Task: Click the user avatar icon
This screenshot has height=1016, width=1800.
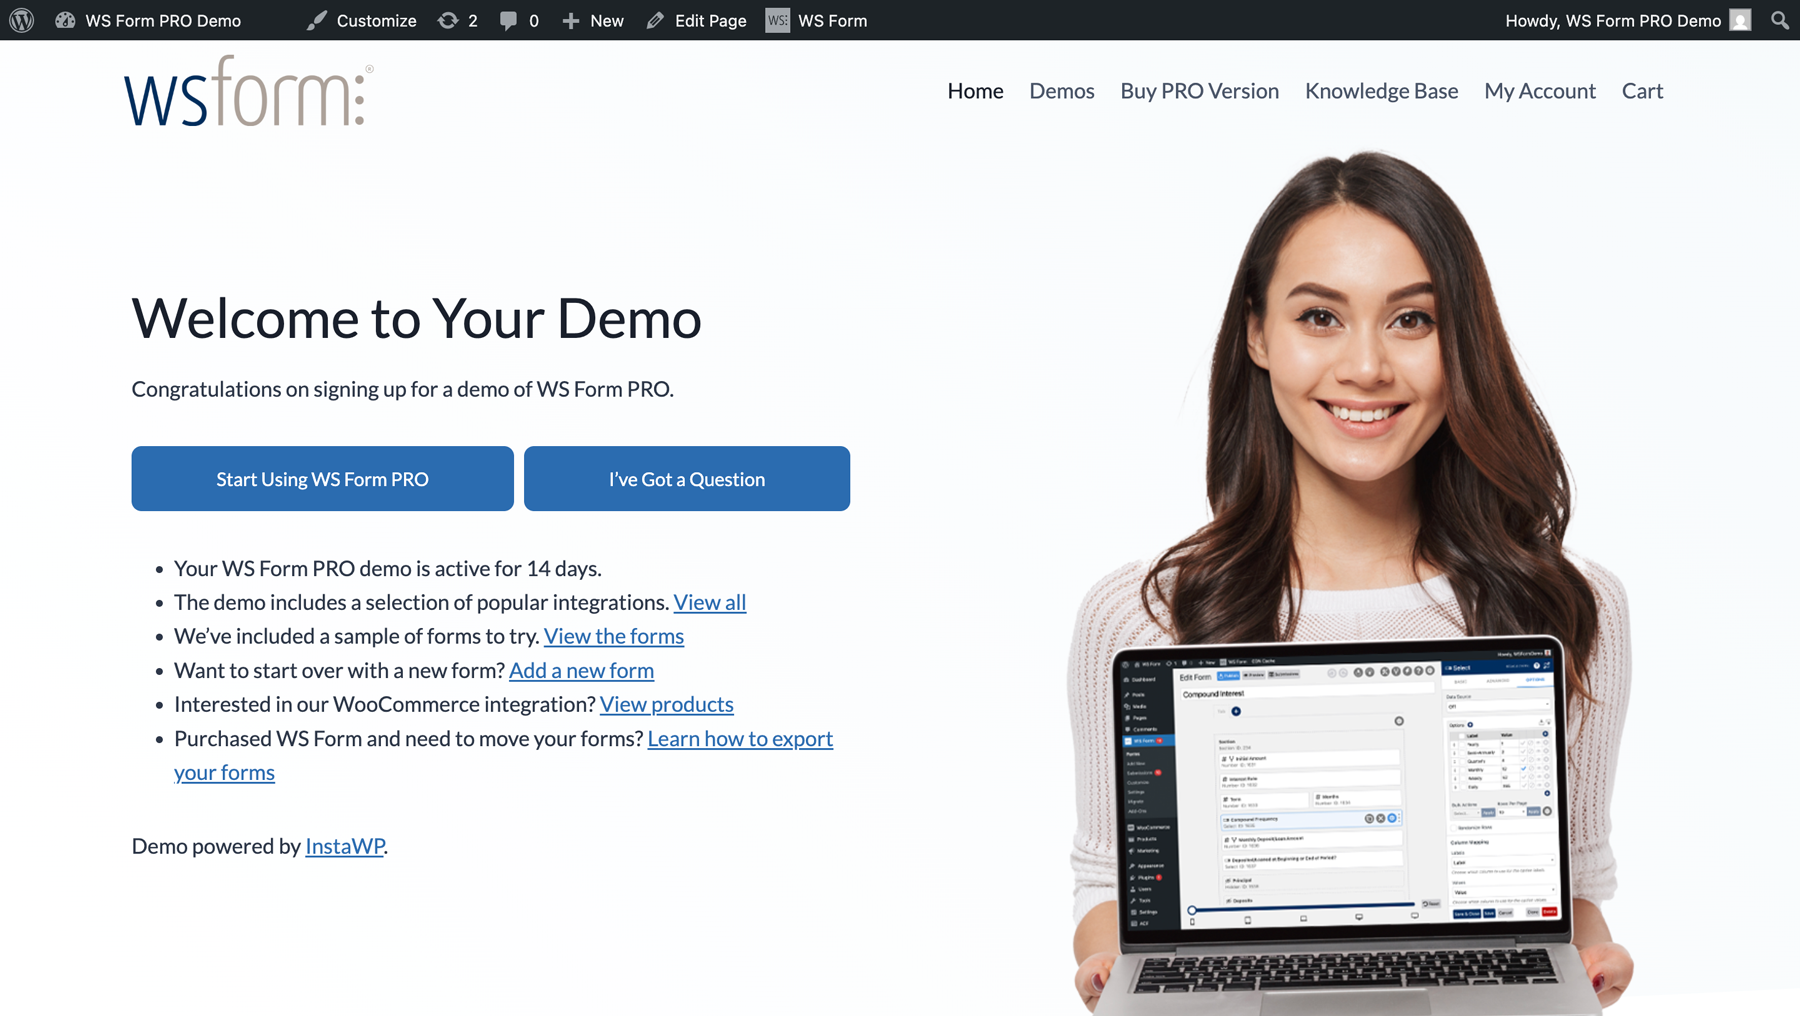Action: [x=1741, y=20]
